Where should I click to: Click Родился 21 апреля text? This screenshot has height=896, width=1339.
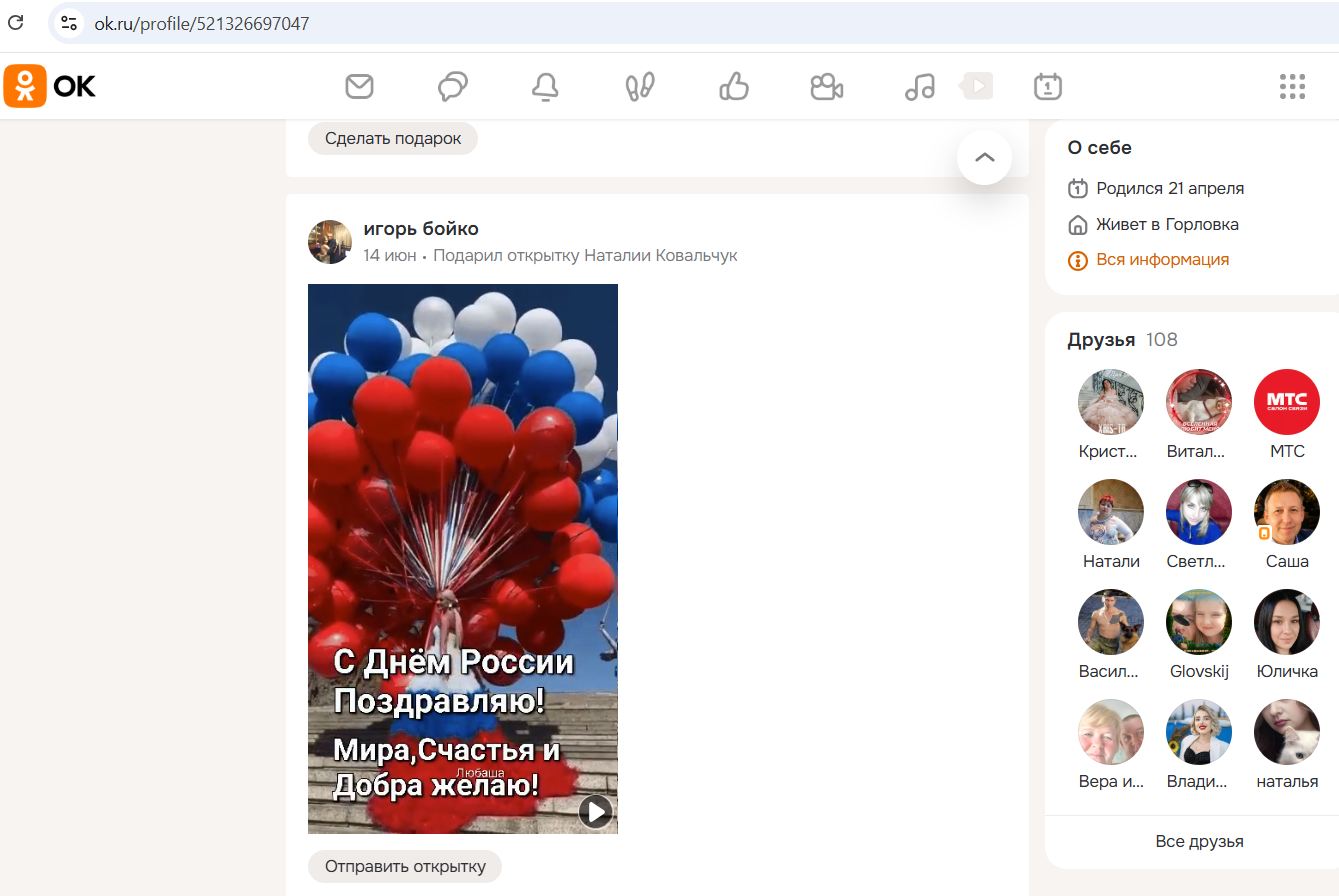click(1170, 188)
